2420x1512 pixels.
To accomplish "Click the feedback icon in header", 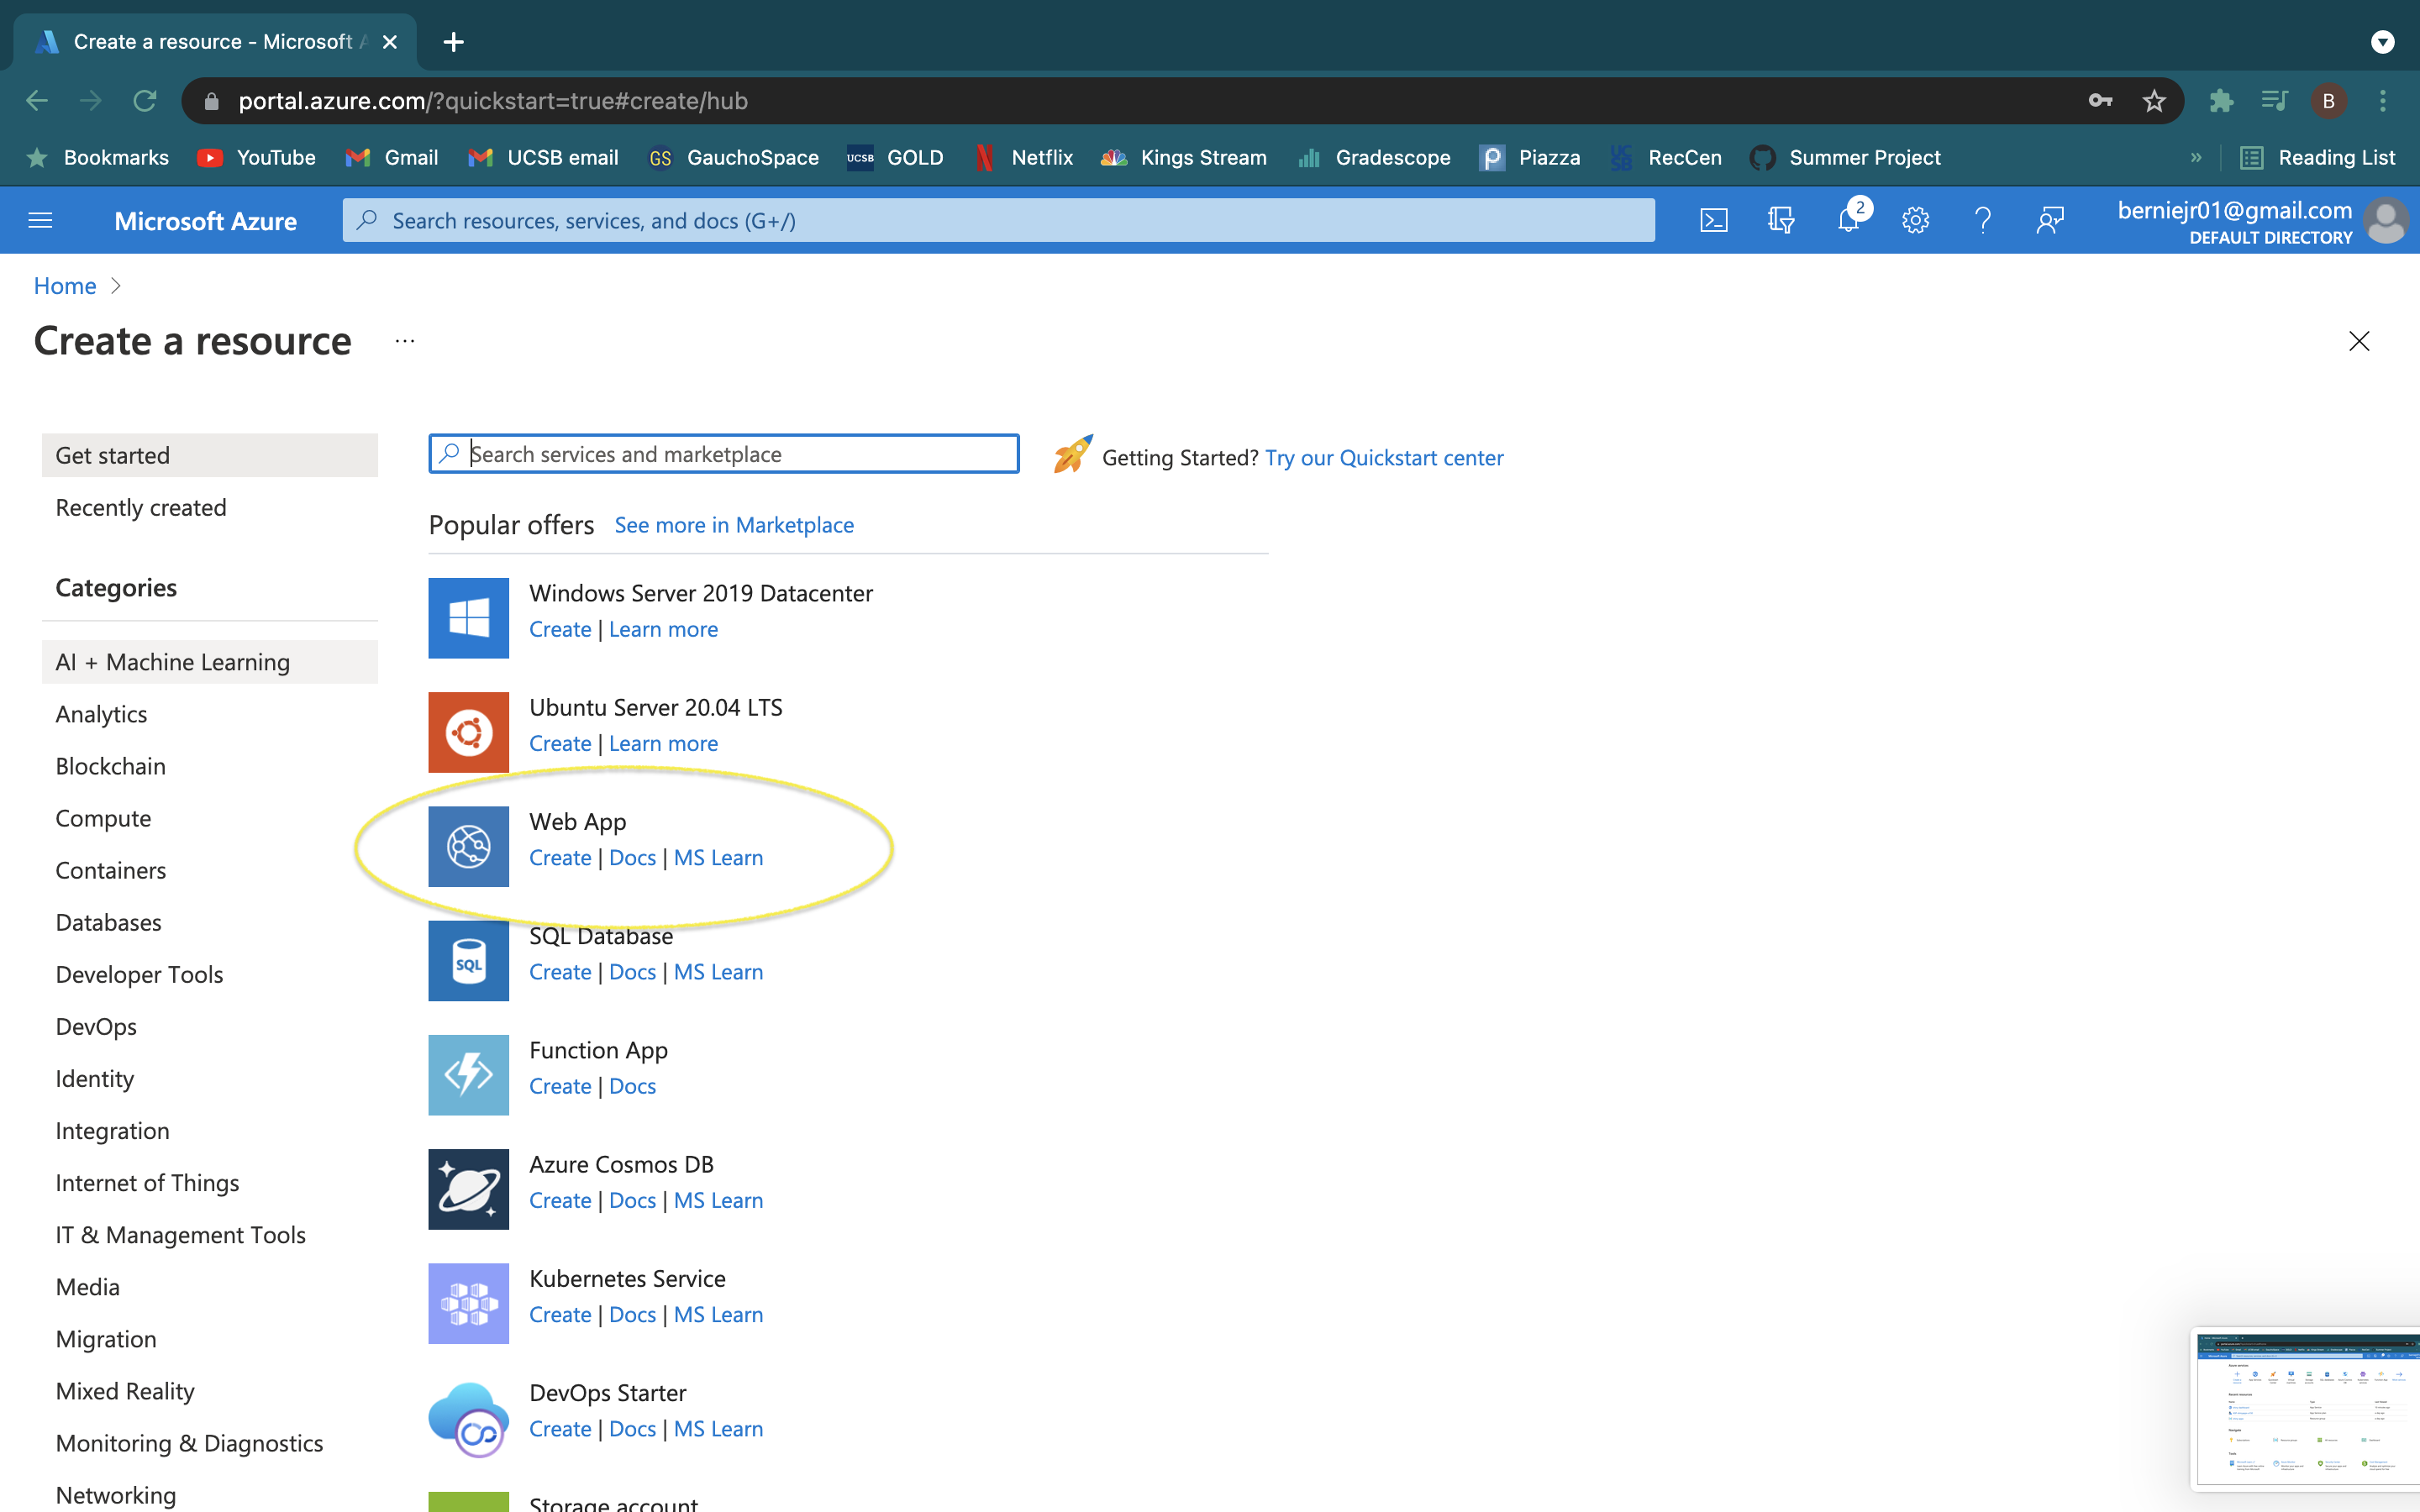I will pos(2049,220).
